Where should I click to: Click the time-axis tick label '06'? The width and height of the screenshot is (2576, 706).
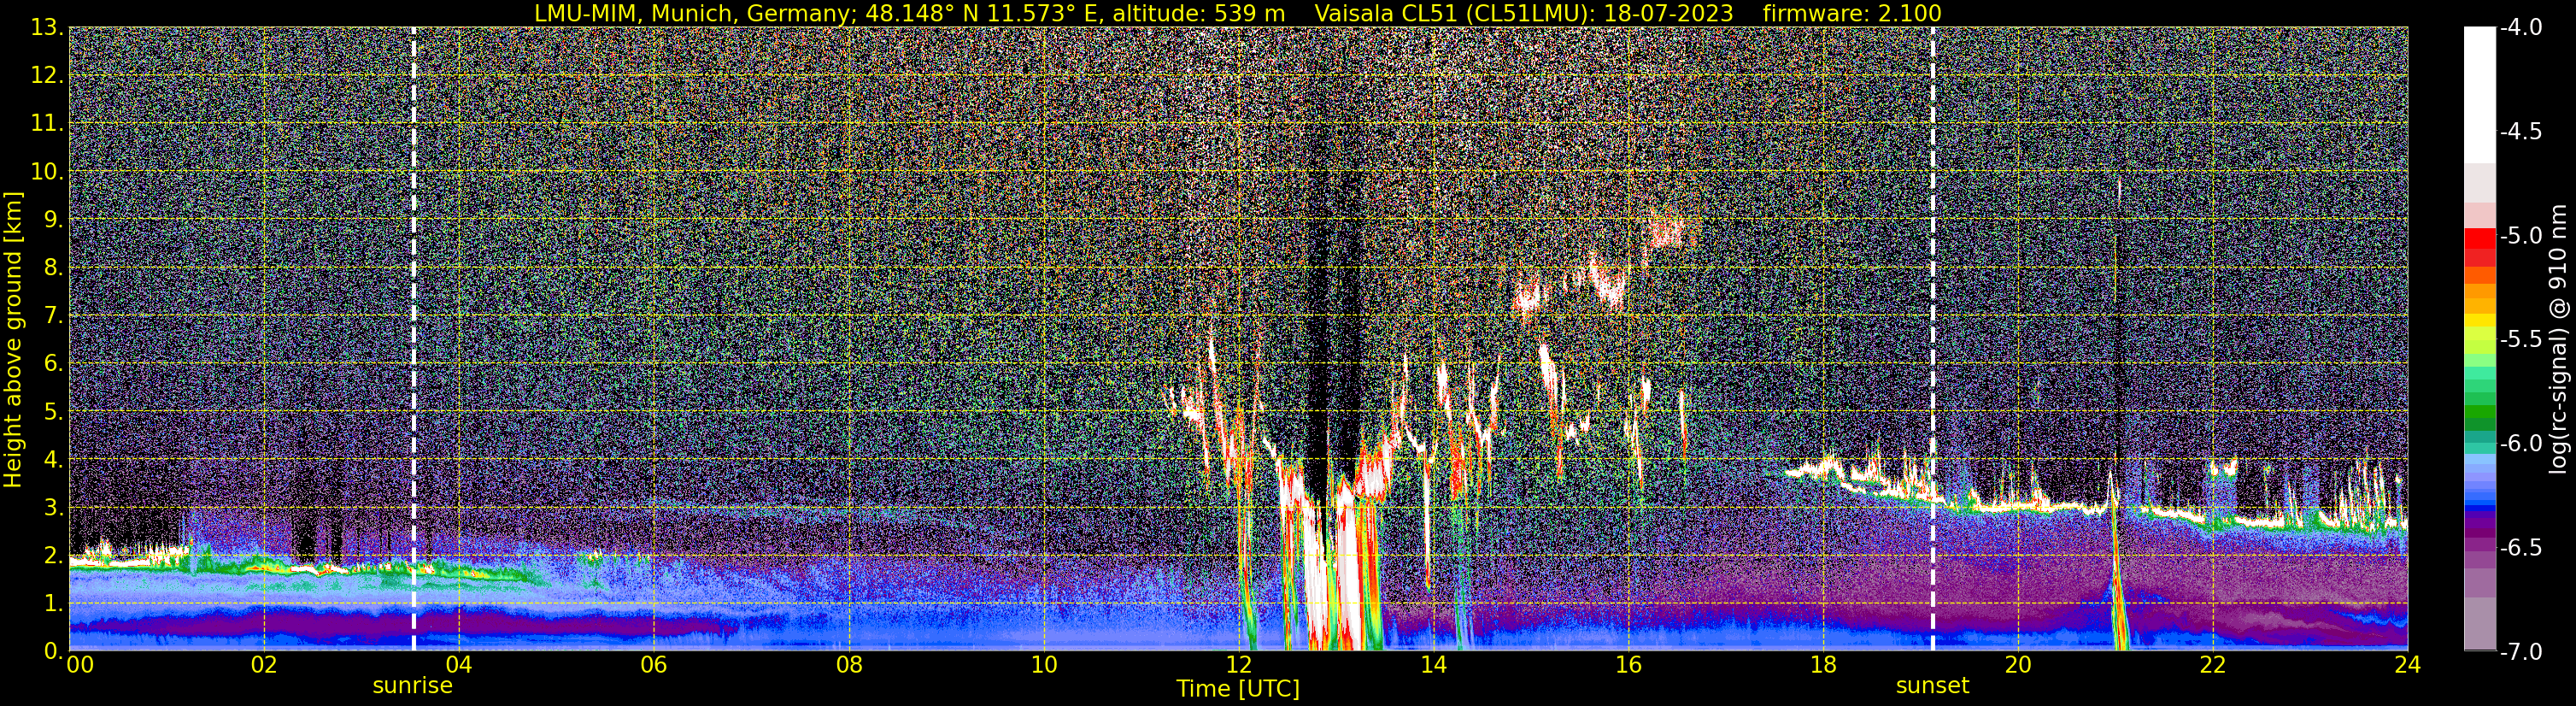(653, 665)
